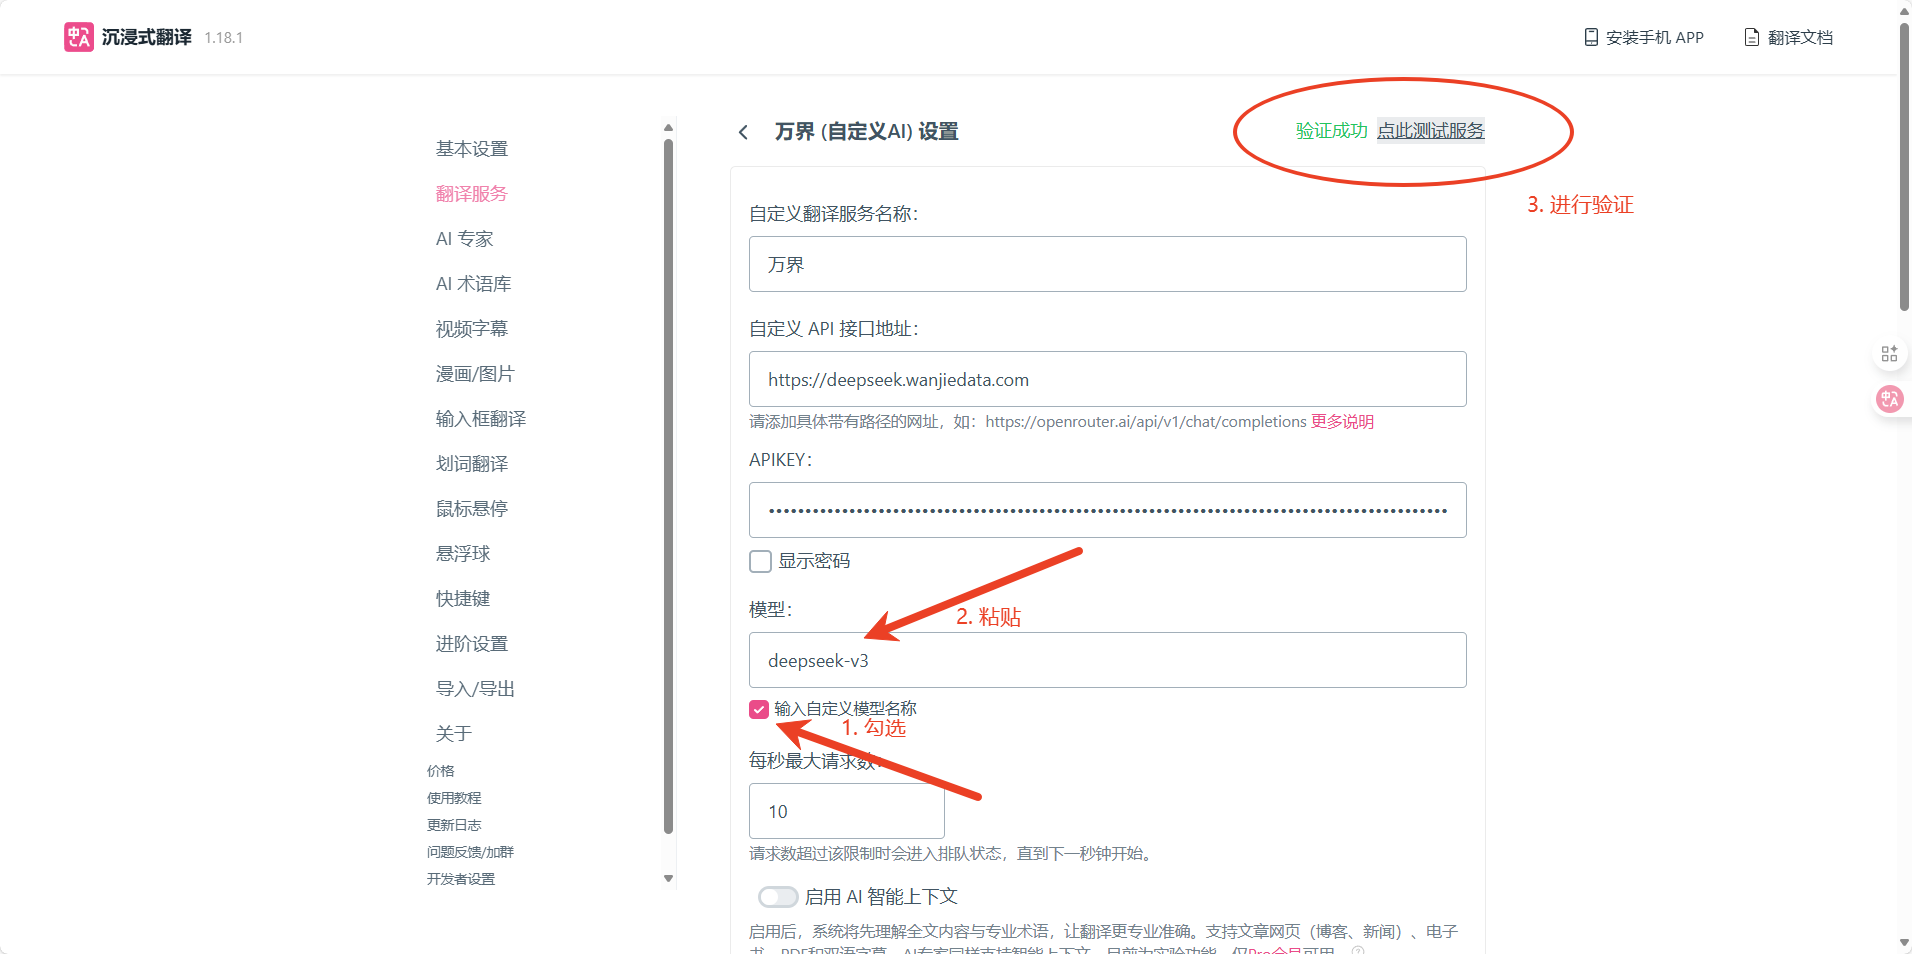This screenshot has height=954, width=1912.
Task: Go to 视频字幕 settings
Action: pos(472,328)
